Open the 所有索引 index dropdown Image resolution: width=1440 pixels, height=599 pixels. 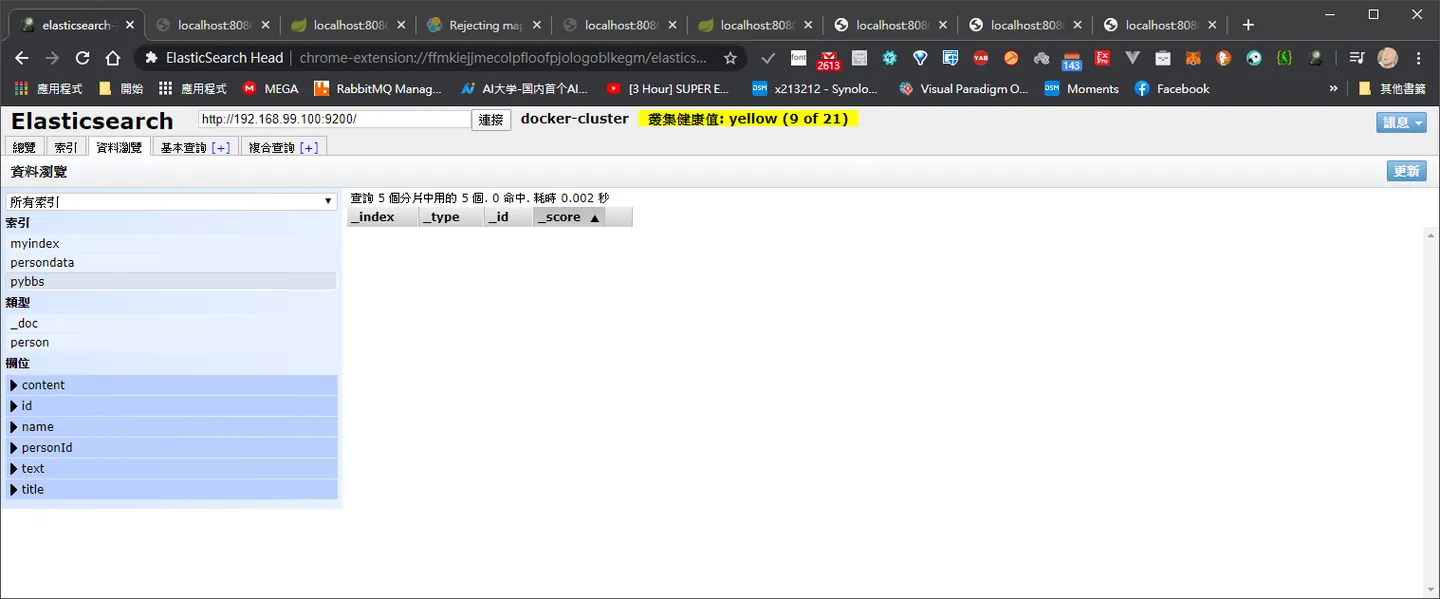click(x=171, y=202)
